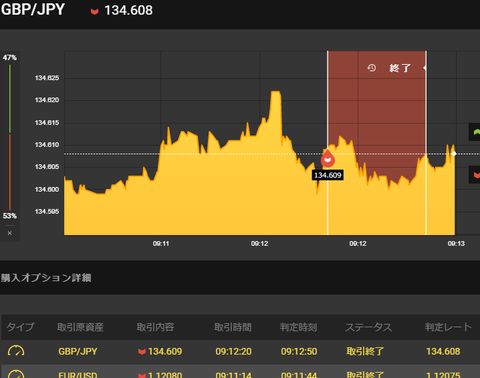
Task: Click the red arrow beside 1.12080 in table
Action: click(x=142, y=375)
